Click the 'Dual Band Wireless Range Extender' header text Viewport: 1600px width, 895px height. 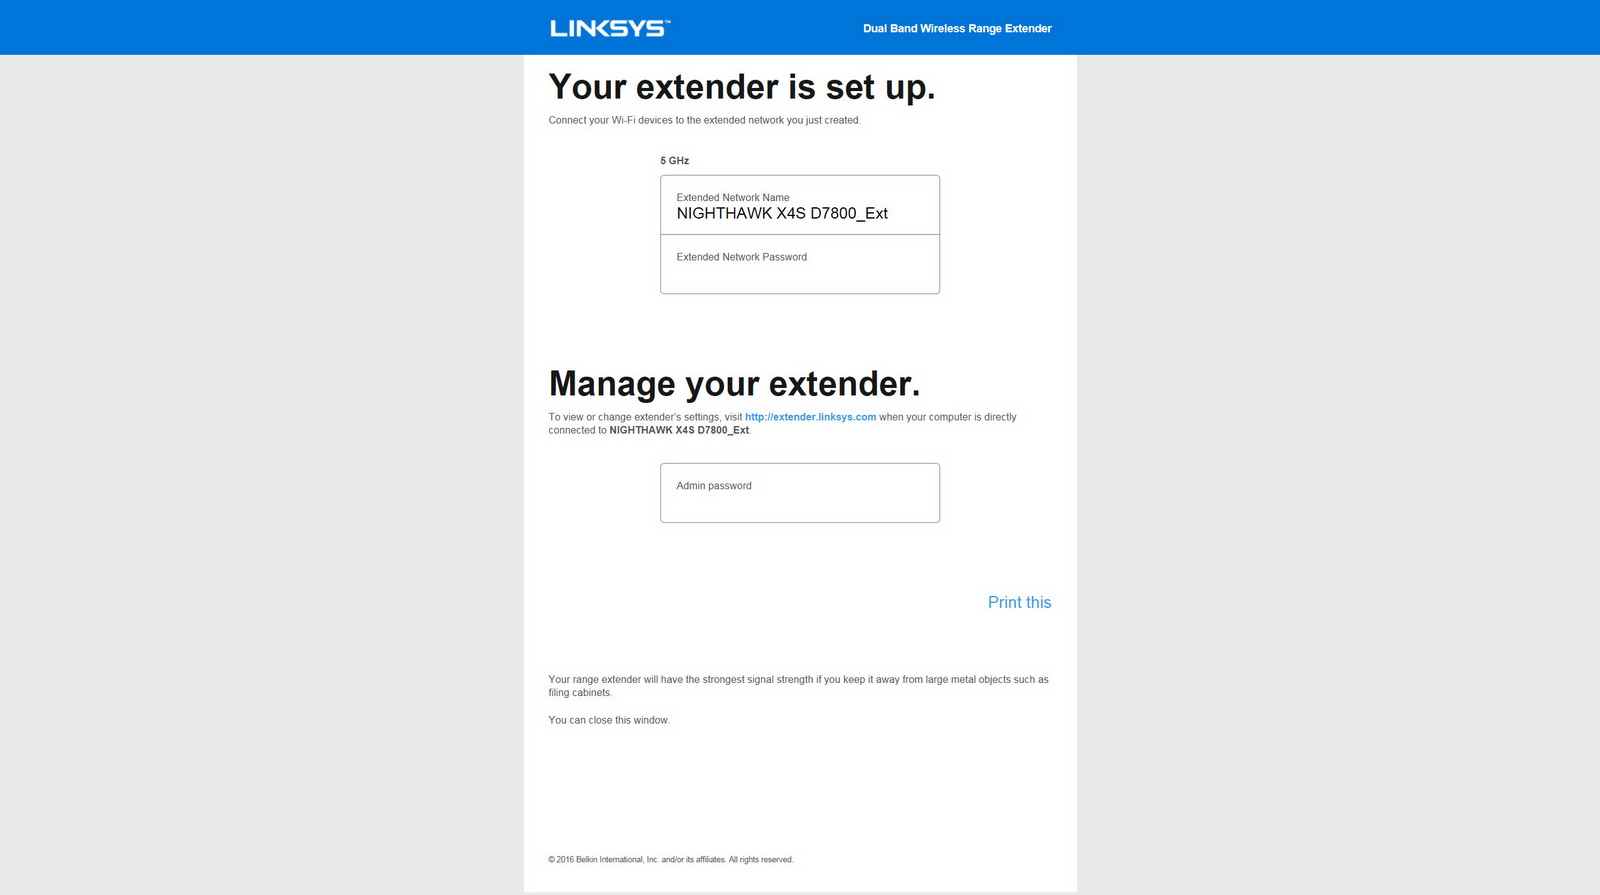[x=957, y=29]
